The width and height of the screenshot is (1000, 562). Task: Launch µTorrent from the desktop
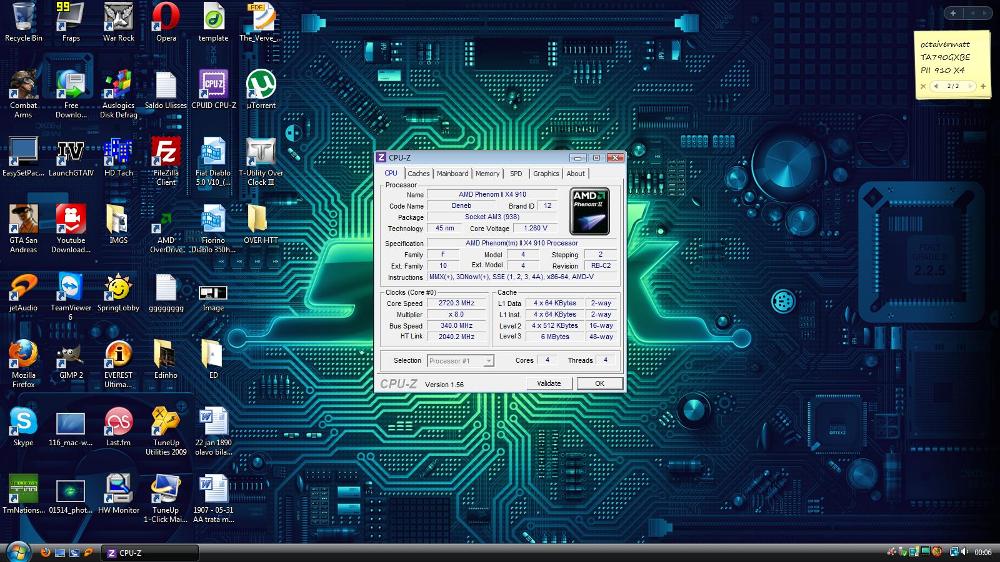click(261, 89)
